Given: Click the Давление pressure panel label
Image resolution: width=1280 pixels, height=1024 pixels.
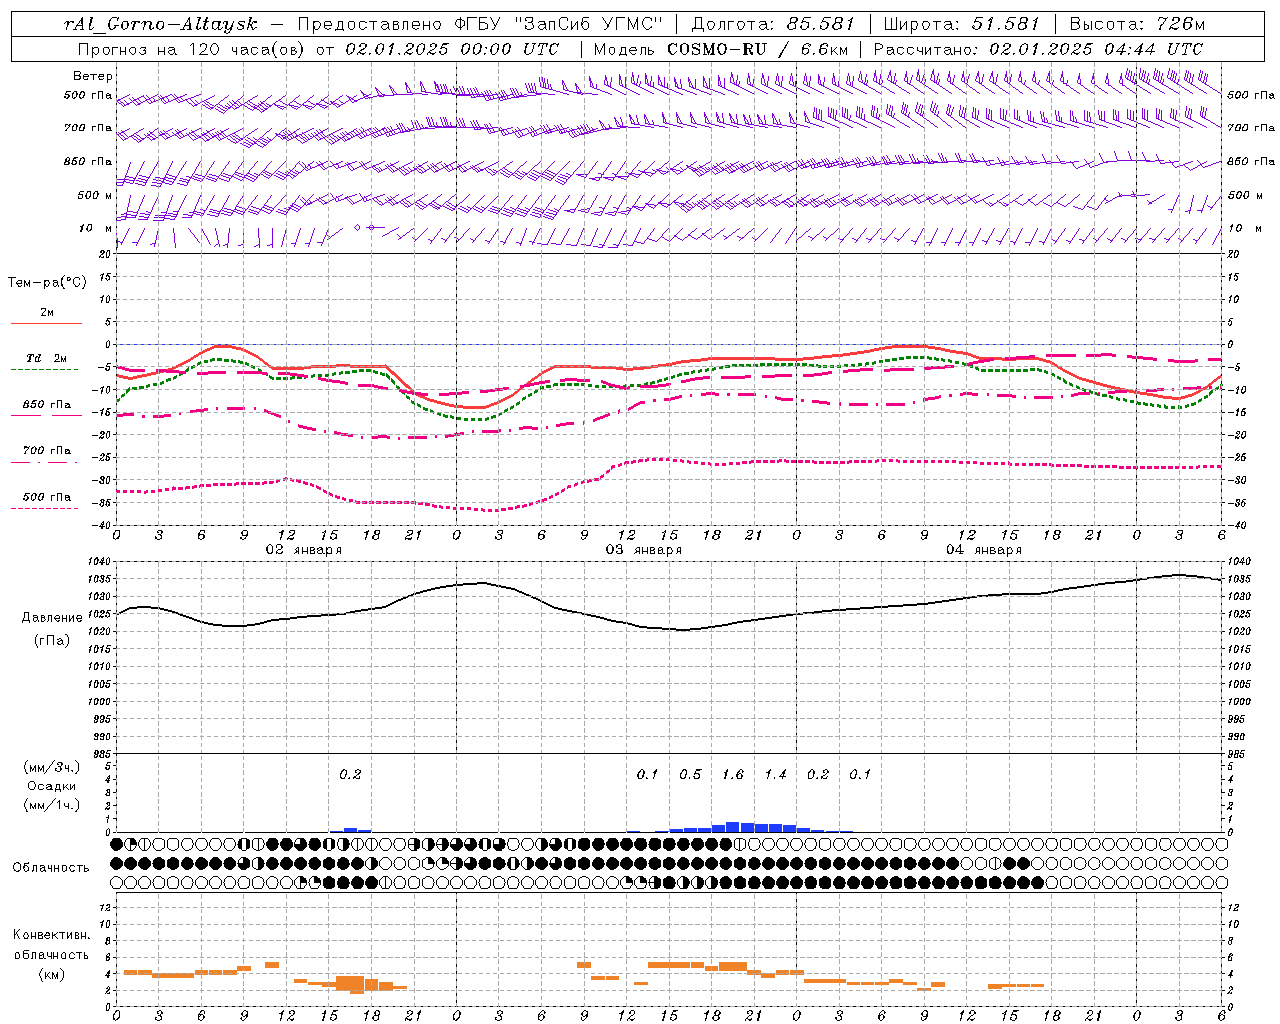Looking at the screenshot, I should pyautogui.click(x=52, y=618).
